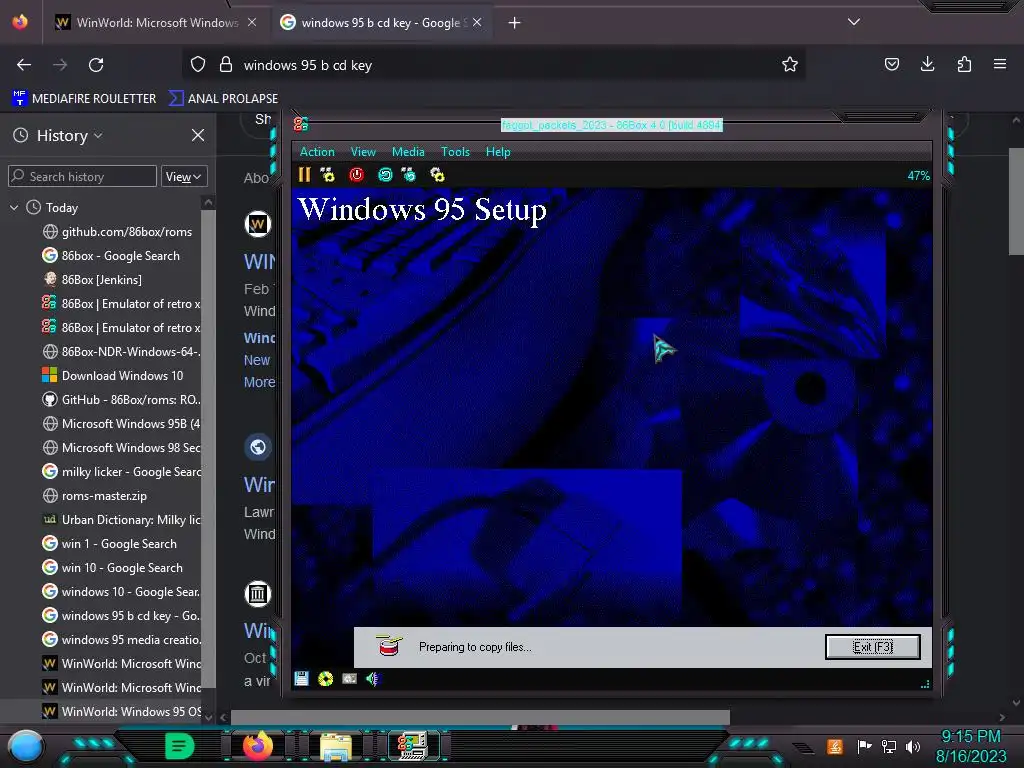Open windows 95 media creation history entry

coord(121,639)
